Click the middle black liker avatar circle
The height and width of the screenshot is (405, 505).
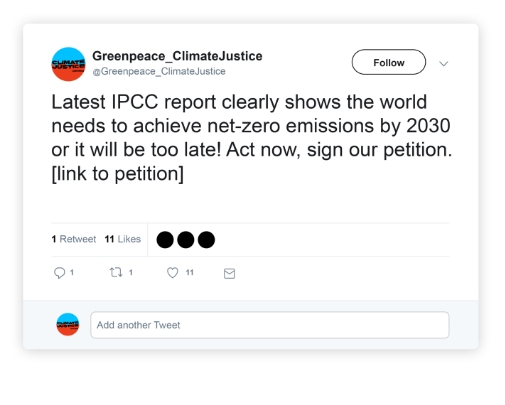pos(186,240)
